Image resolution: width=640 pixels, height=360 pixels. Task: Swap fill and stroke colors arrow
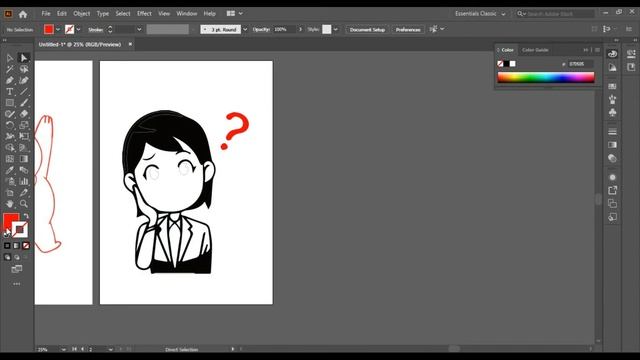pyautogui.click(x=26, y=216)
